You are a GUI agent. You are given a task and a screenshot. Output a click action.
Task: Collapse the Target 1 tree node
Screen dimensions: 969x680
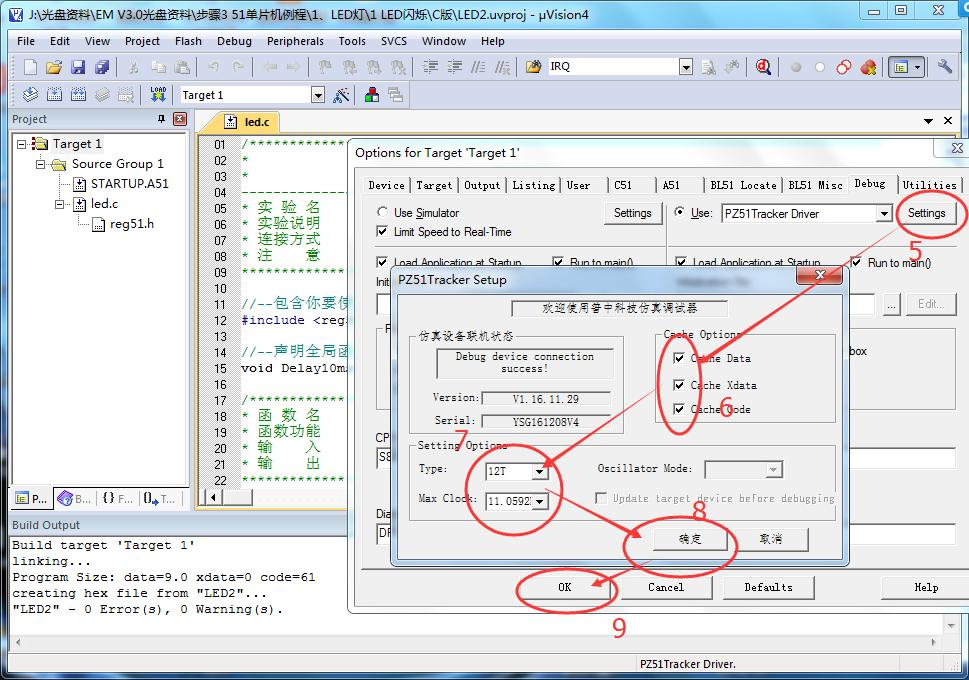pos(22,144)
